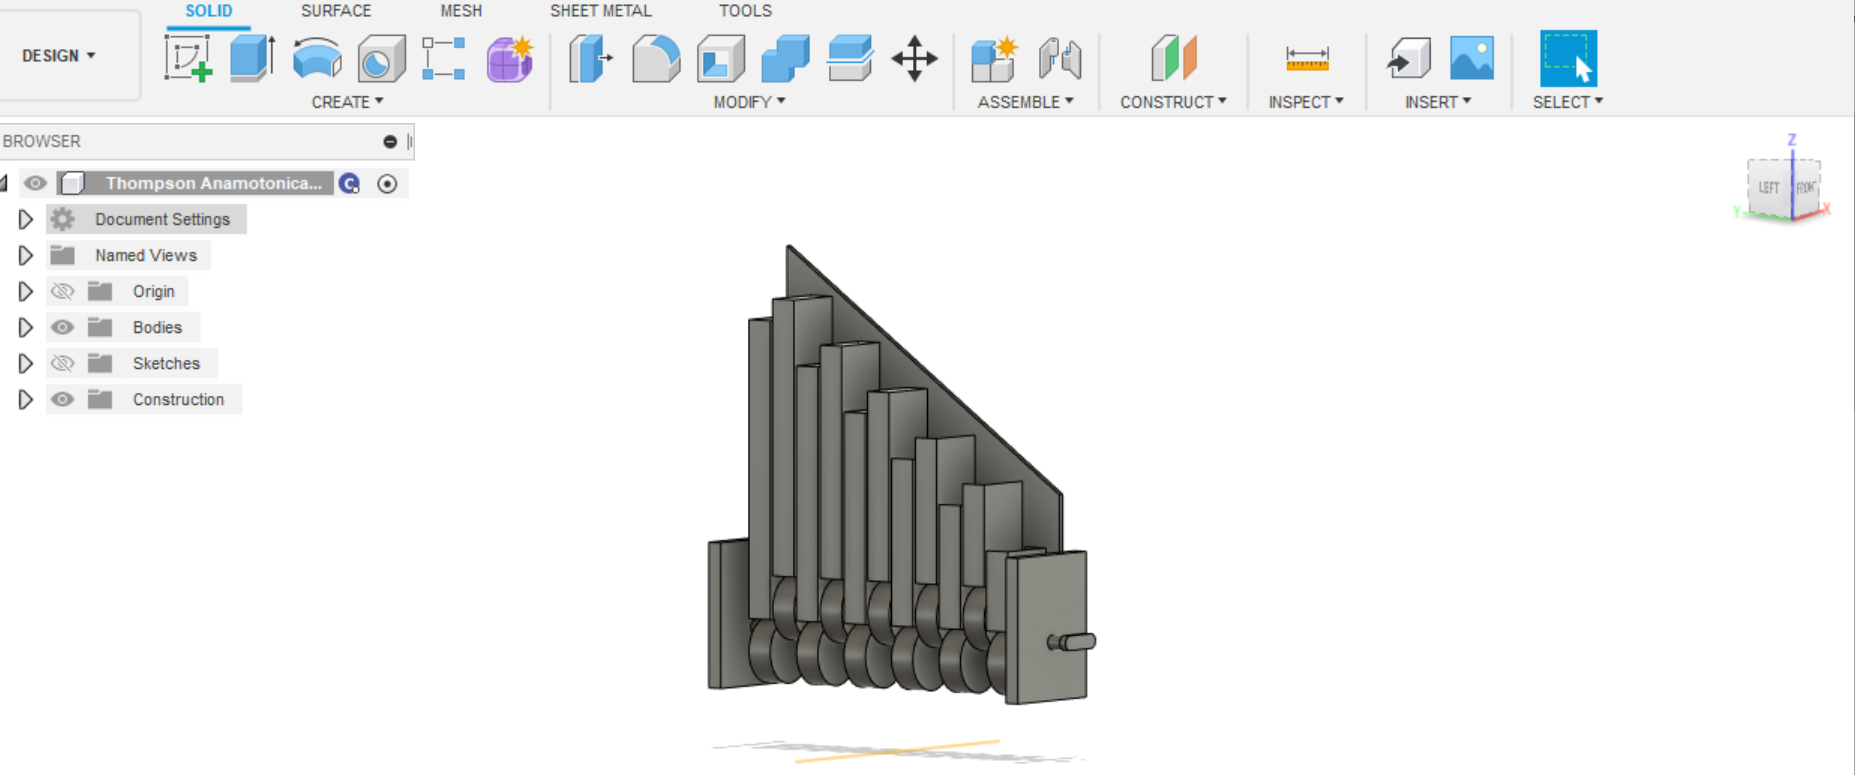Select the Bodies tree row label
Screen dimensions: 1855x775
(x=157, y=327)
